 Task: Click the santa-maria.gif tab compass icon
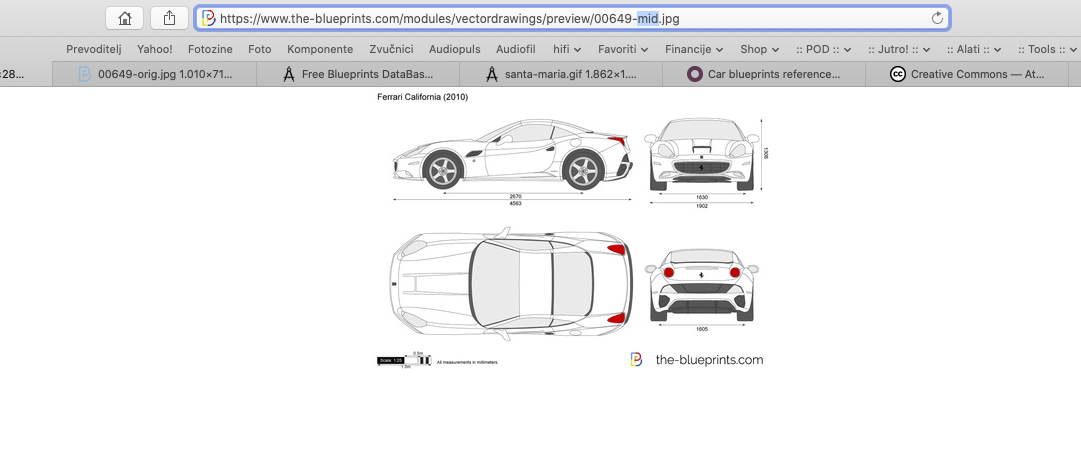pos(492,74)
